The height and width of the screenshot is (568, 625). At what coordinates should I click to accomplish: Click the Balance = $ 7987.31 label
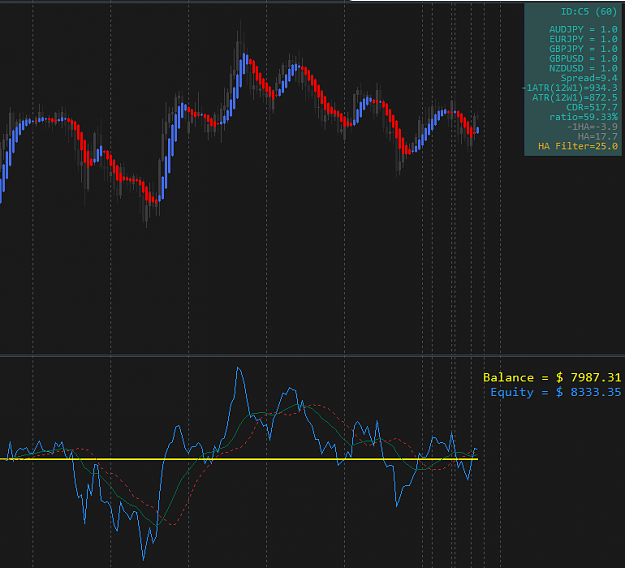552,377
